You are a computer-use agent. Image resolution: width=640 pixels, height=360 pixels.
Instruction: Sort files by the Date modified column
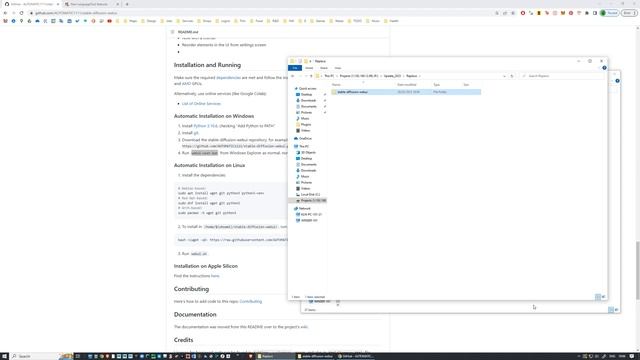(407, 85)
